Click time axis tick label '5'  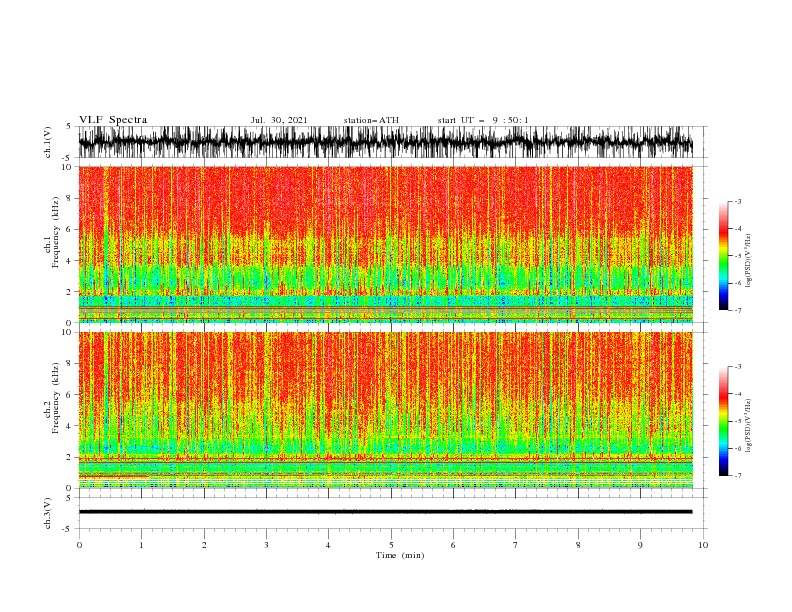click(391, 545)
